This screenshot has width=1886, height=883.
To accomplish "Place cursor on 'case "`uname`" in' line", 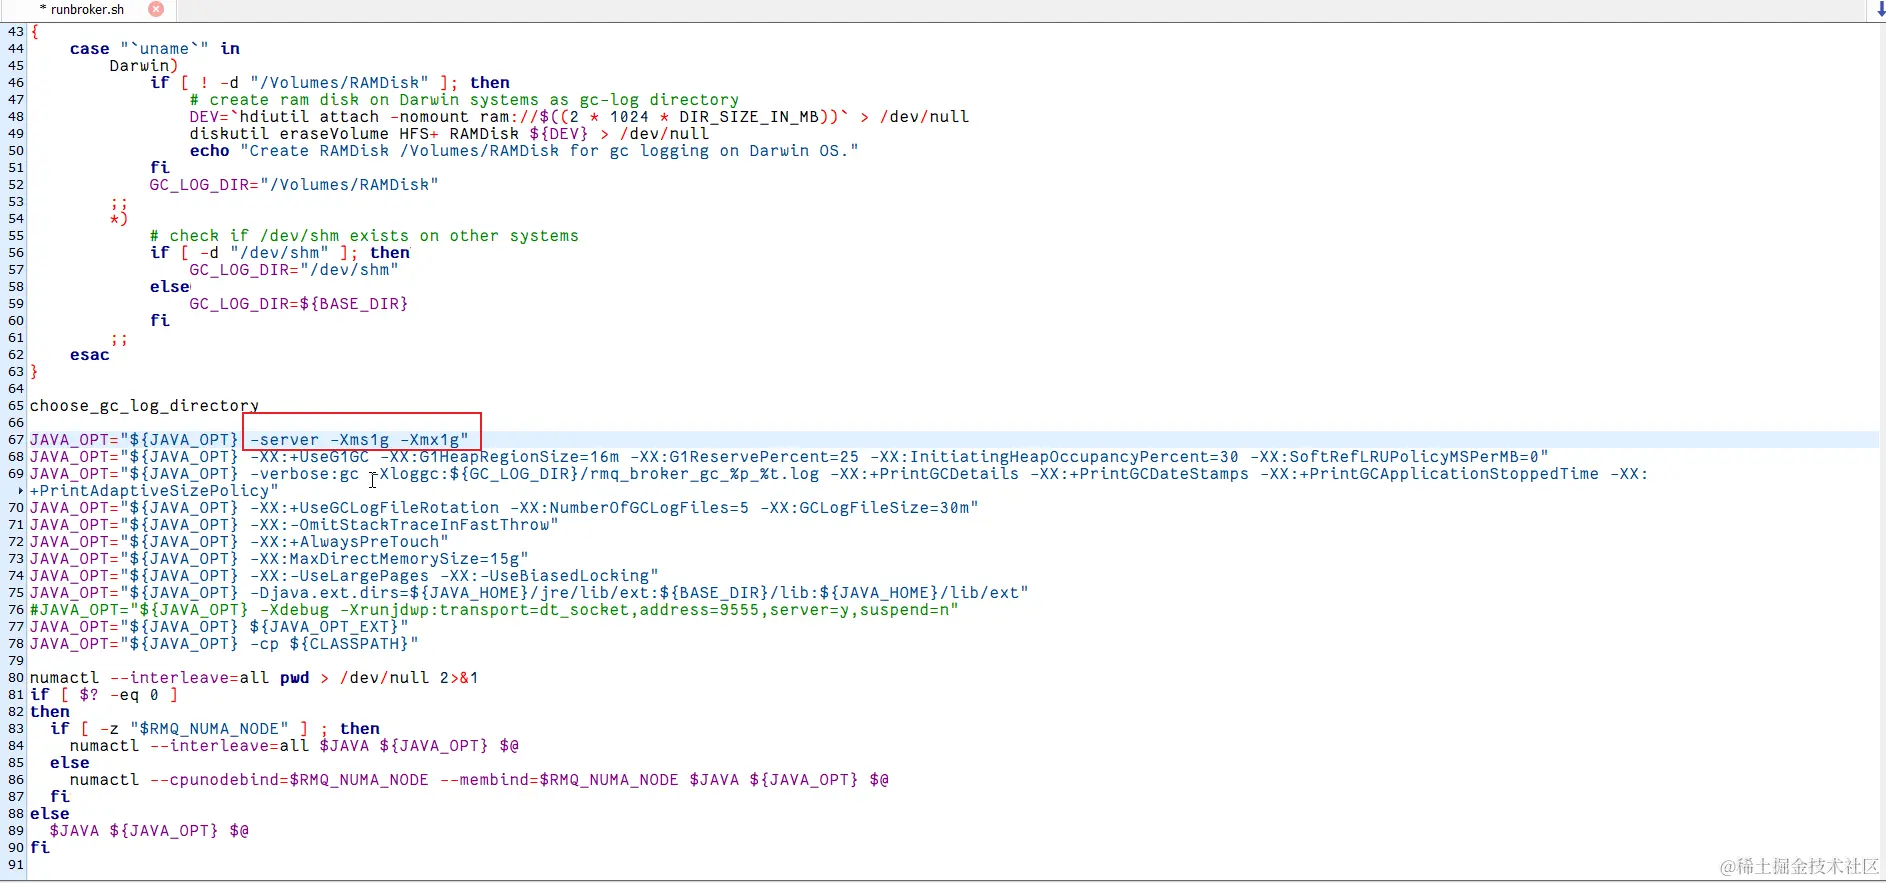I will pos(155,48).
